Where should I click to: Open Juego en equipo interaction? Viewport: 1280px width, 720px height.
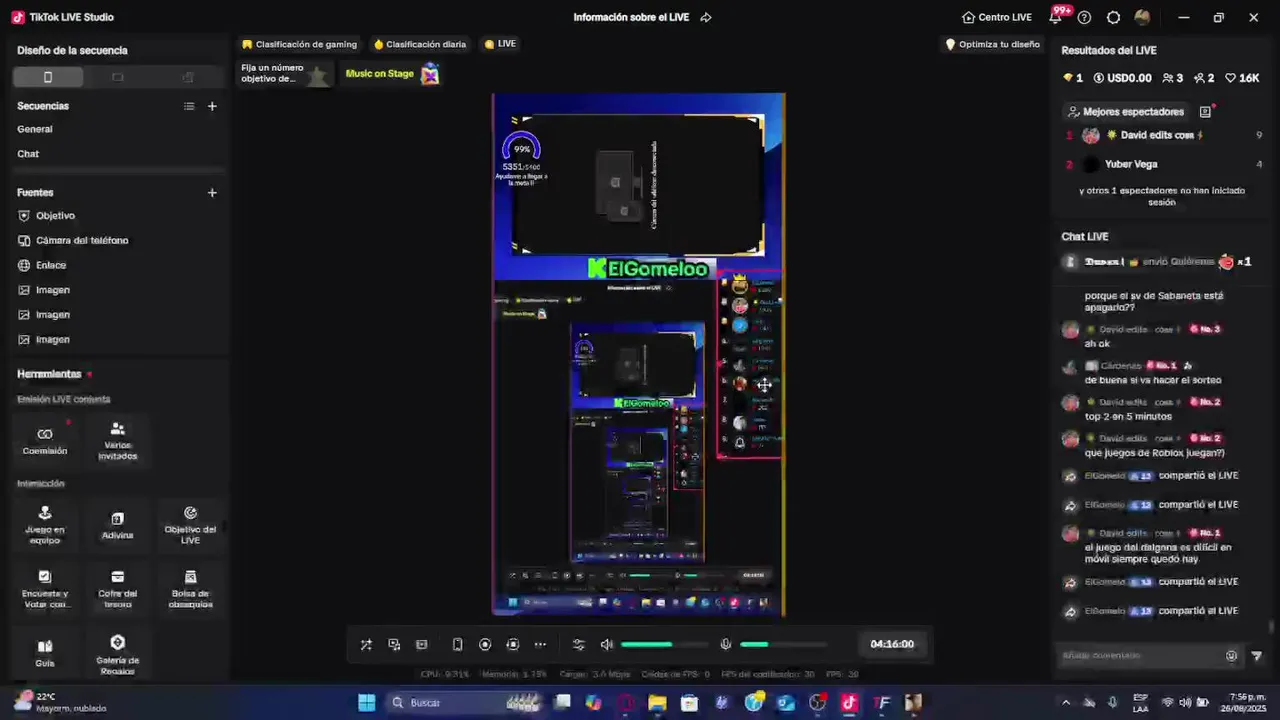pos(45,525)
